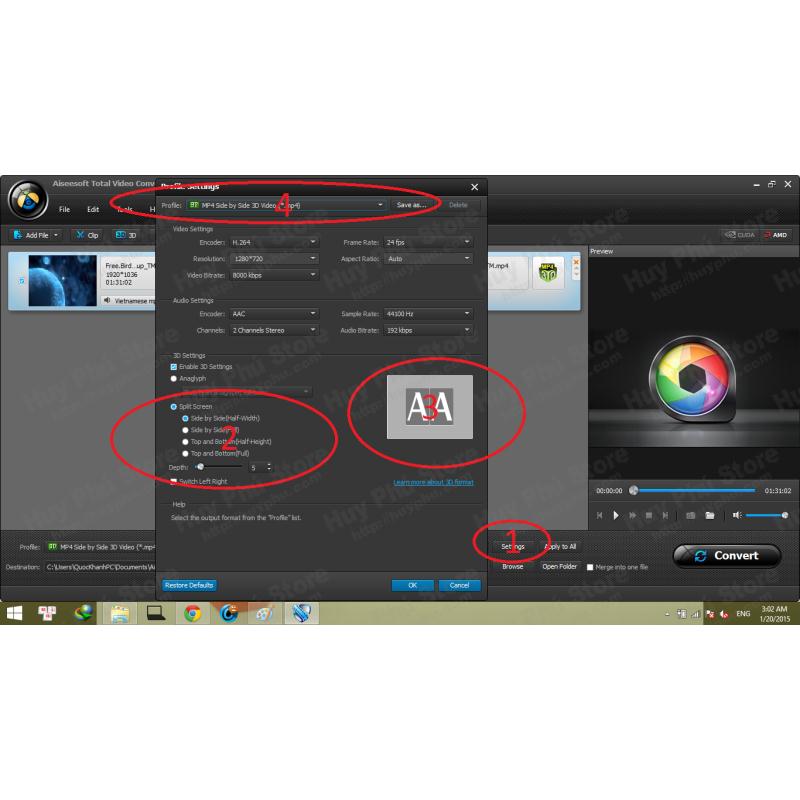
Task: Click Cancel in Profile Settings
Action: [x=459, y=585]
